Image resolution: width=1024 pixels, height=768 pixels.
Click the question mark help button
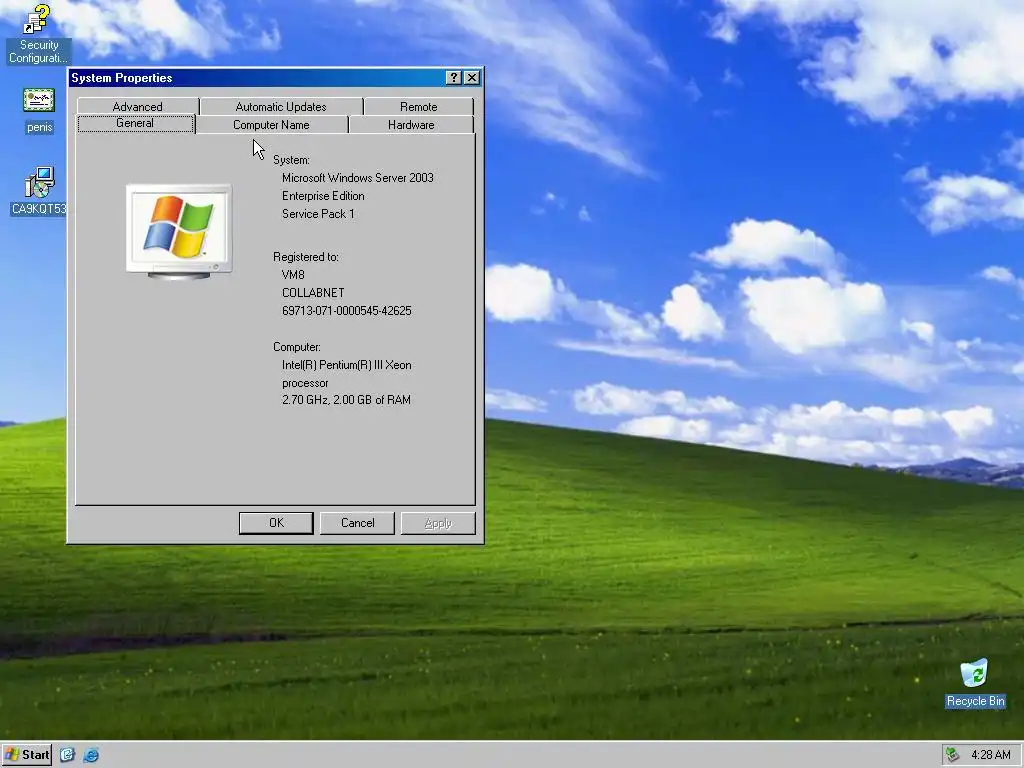tap(453, 78)
